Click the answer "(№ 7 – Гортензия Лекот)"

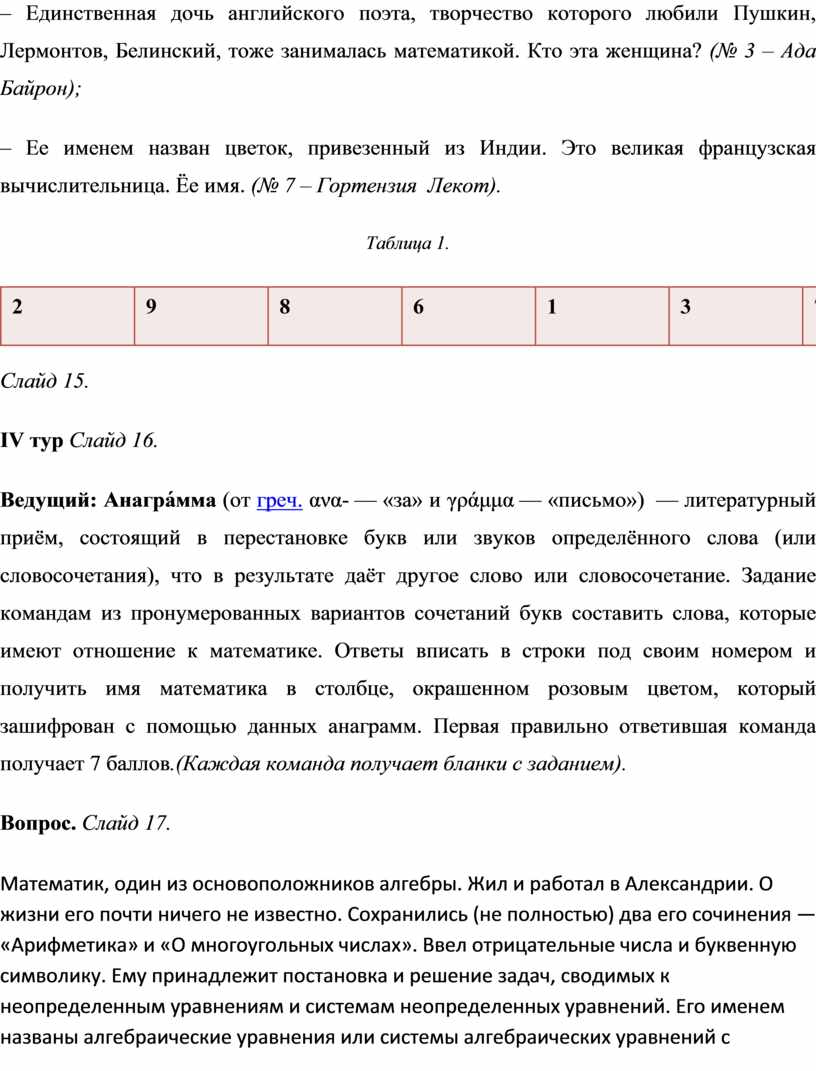[374, 186]
